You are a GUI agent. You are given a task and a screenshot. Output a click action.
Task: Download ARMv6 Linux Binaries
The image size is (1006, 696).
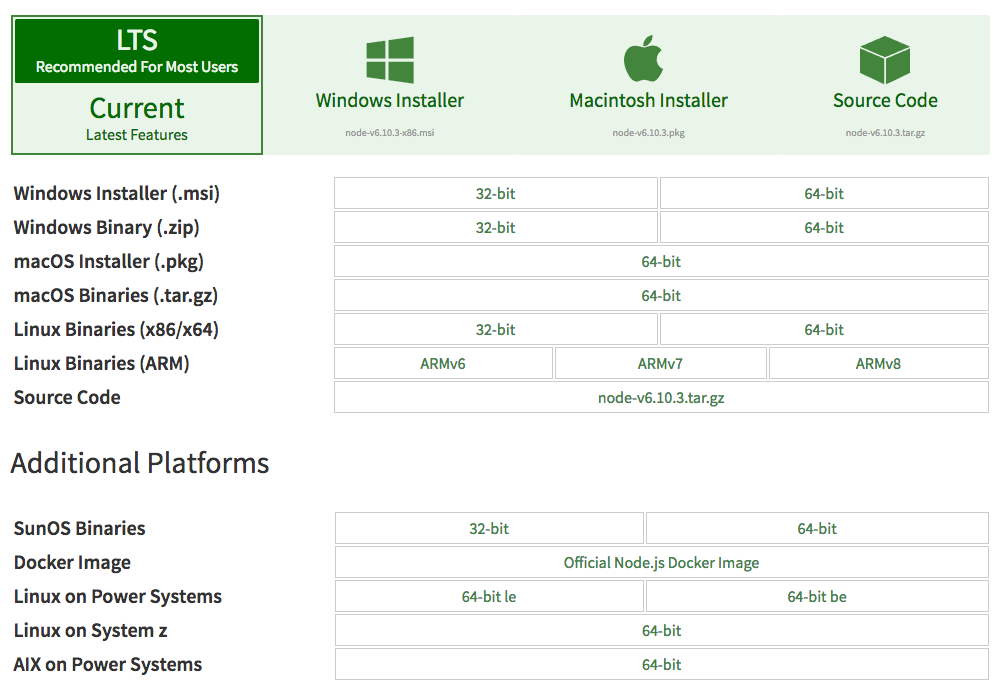coord(443,363)
